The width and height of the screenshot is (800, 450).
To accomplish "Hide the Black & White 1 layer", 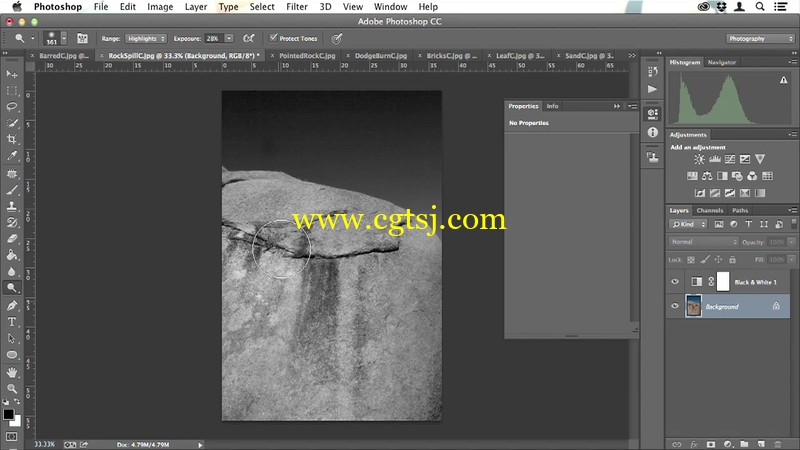I will point(675,282).
